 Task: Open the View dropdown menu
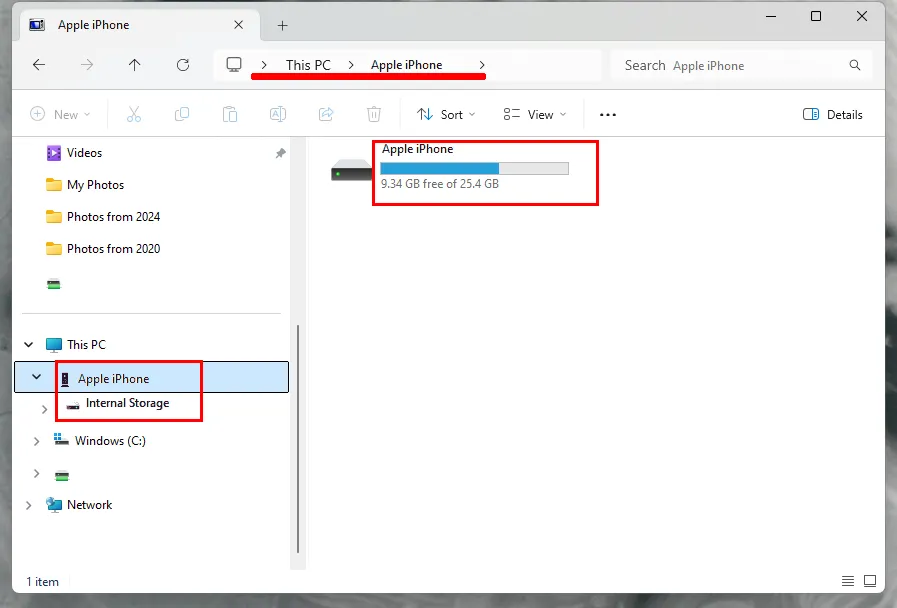point(535,114)
